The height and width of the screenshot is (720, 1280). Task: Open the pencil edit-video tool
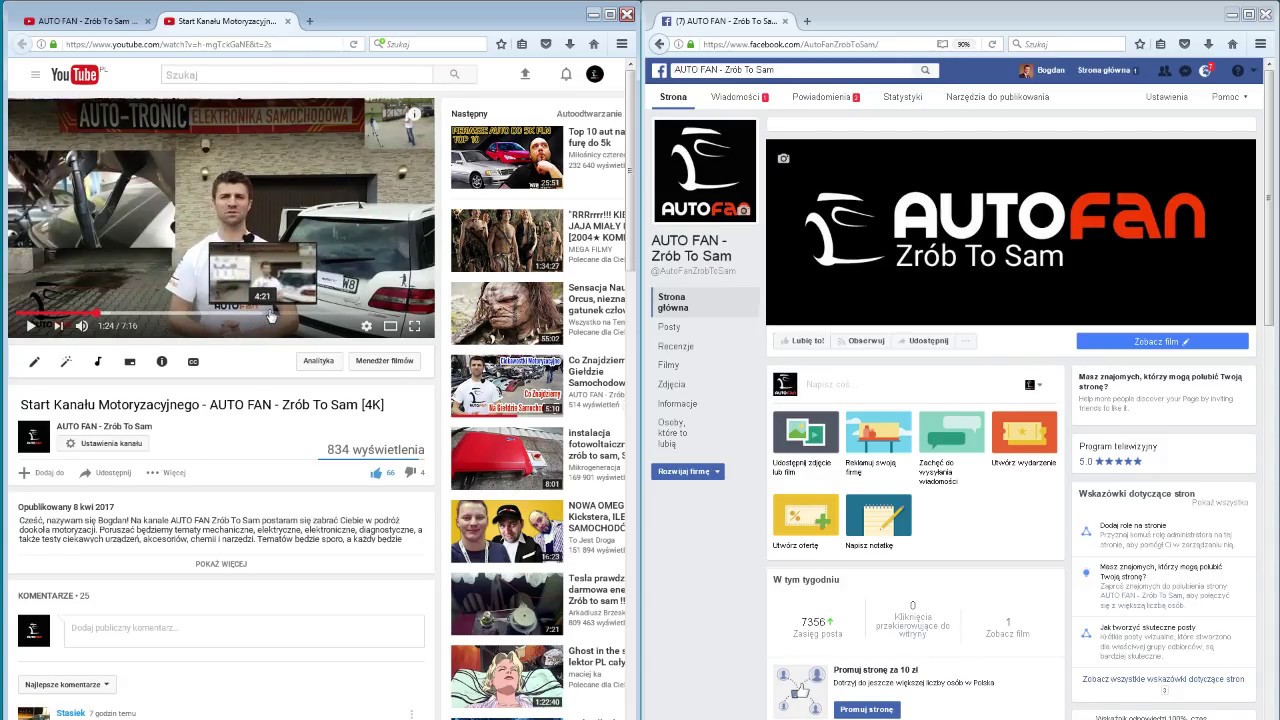tap(34, 362)
